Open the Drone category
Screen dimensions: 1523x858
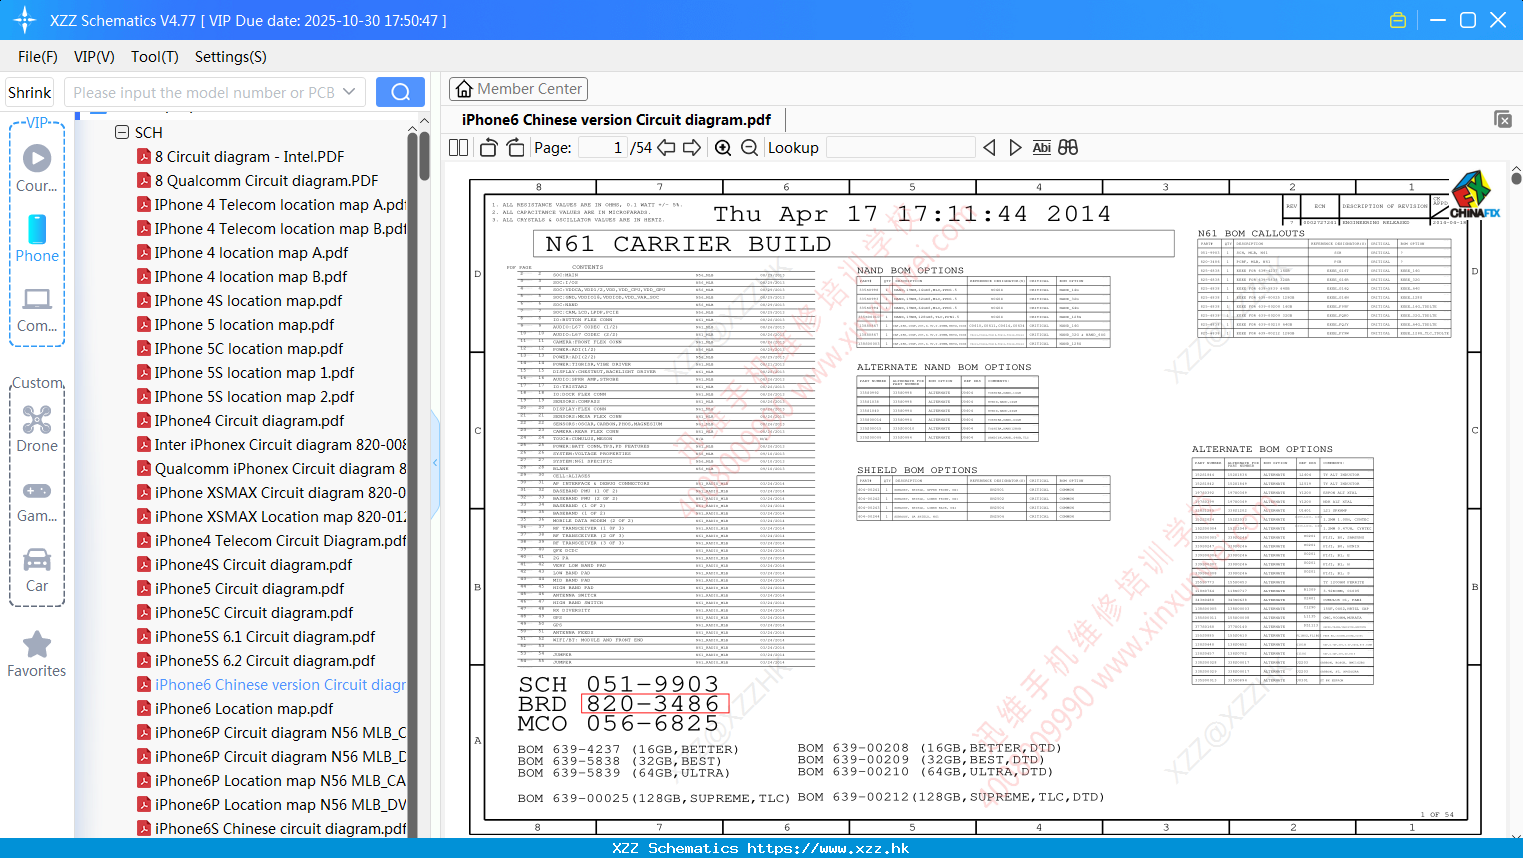(x=37, y=429)
